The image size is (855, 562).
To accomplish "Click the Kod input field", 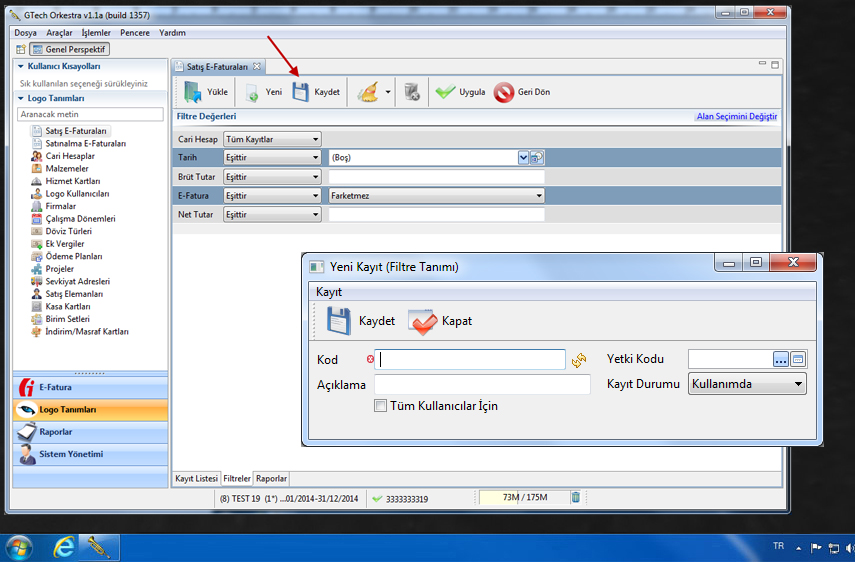I will 470,360.
